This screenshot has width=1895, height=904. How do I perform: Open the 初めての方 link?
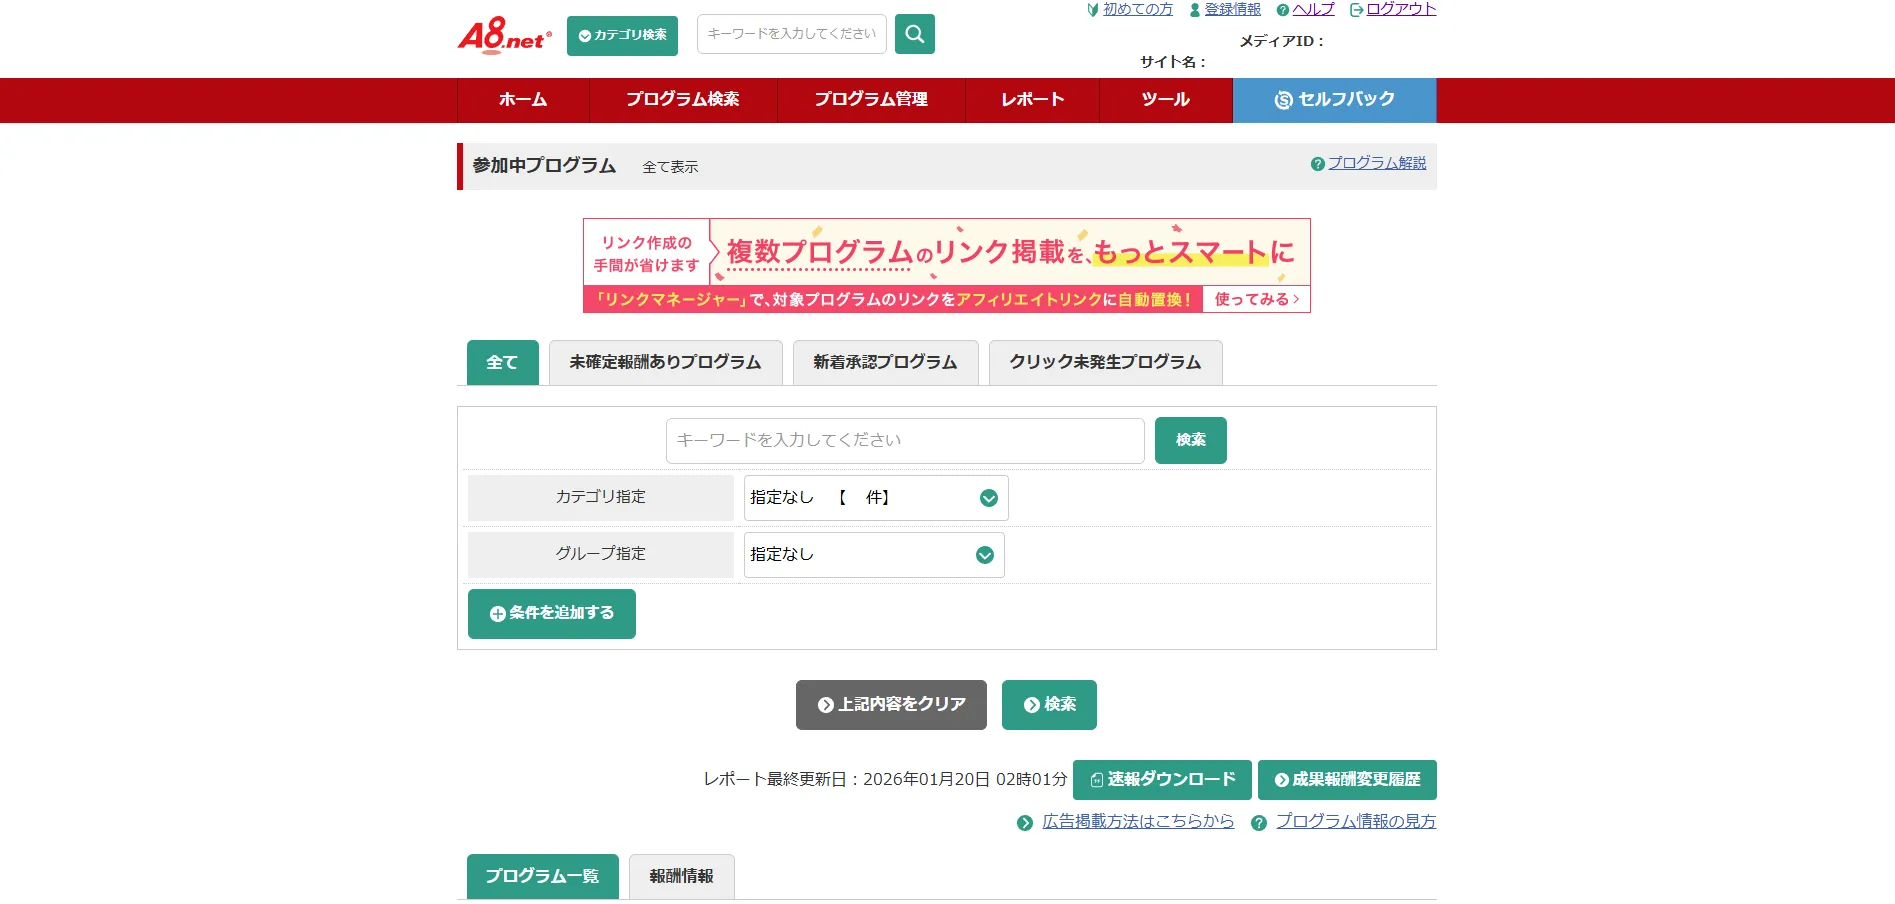[x=1137, y=9]
